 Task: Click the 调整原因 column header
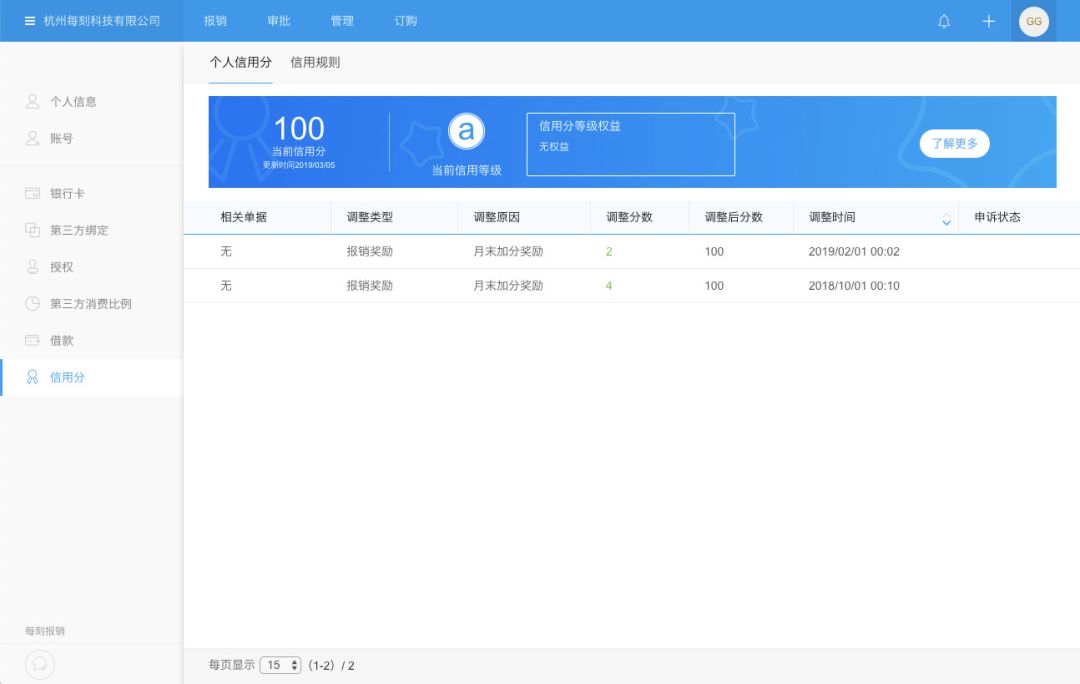tap(496, 217)
